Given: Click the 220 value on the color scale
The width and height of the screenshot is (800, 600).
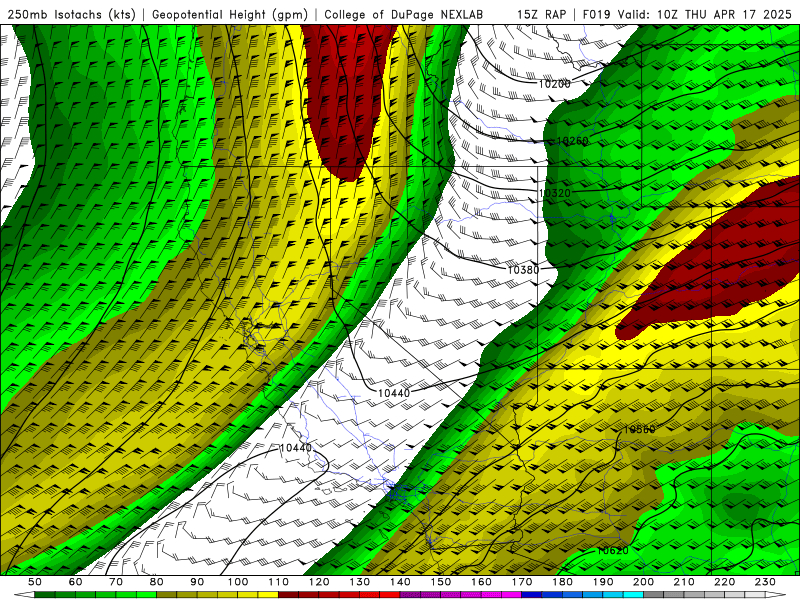Looking at the screenshot, I should pyautogui.click(x=724, y=582).
